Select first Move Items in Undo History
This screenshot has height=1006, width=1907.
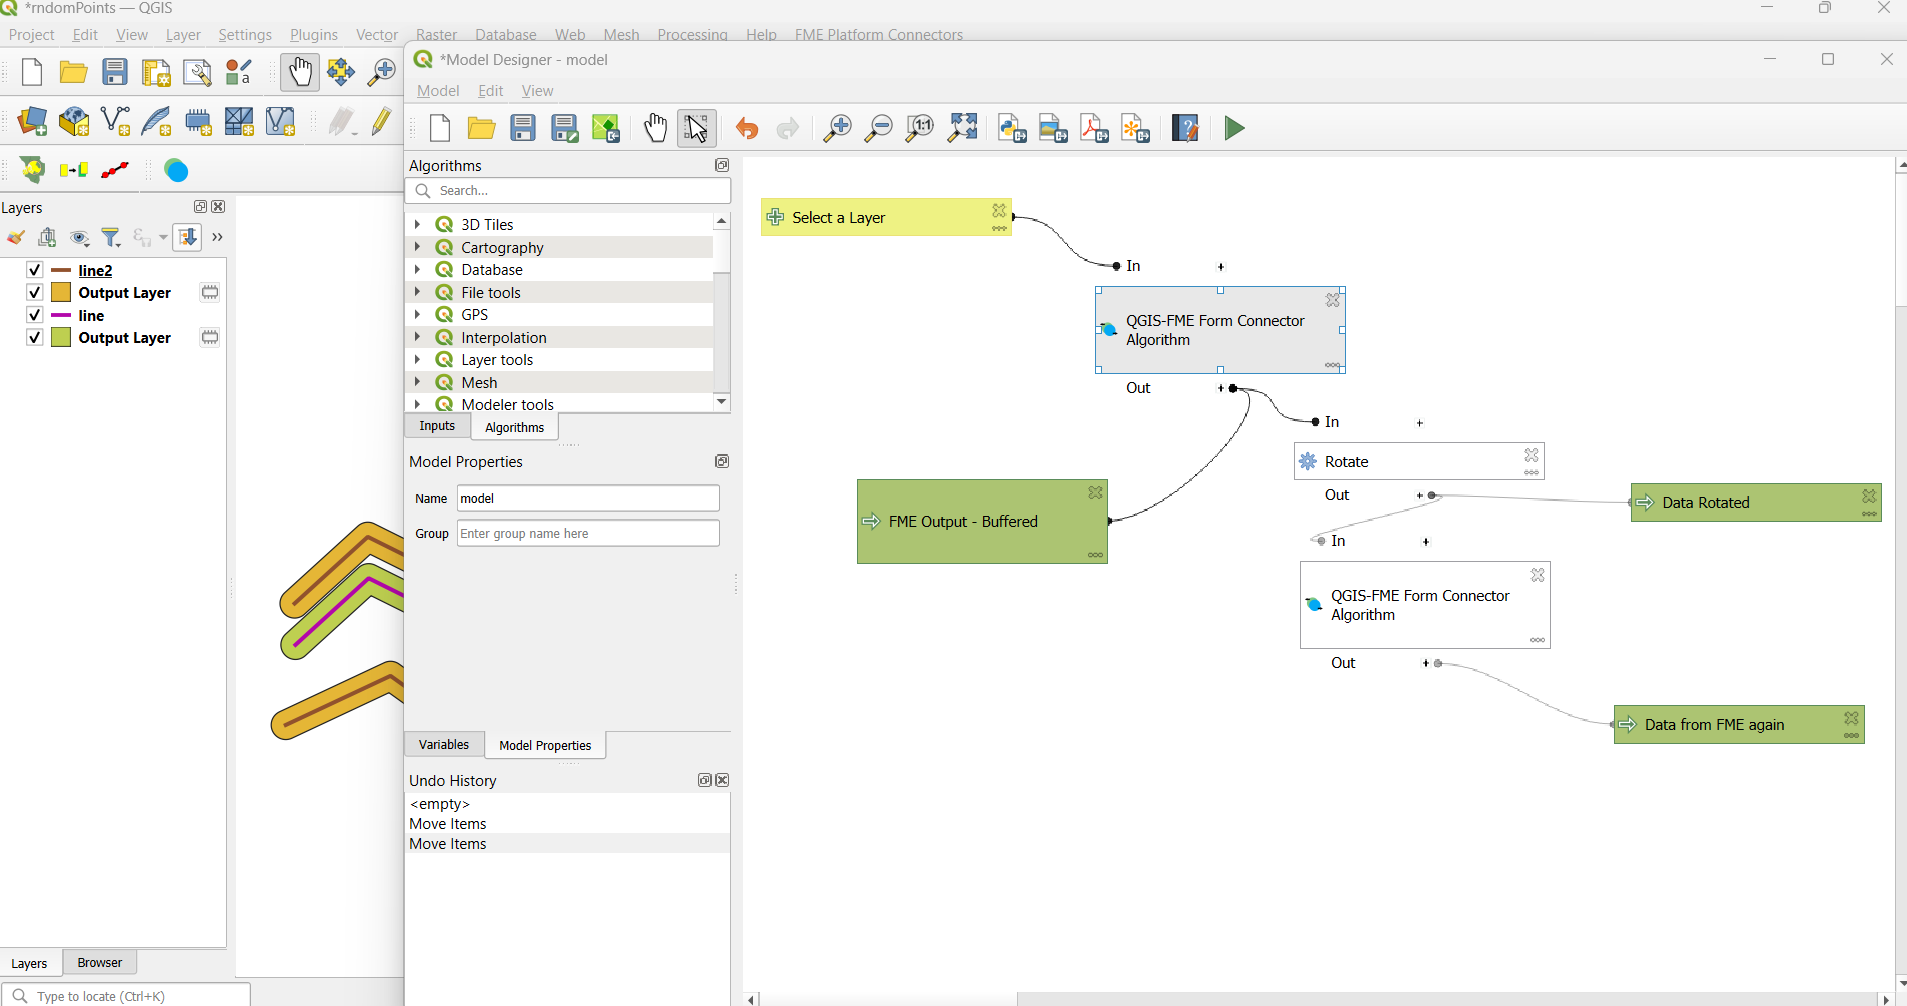[448, 824]
